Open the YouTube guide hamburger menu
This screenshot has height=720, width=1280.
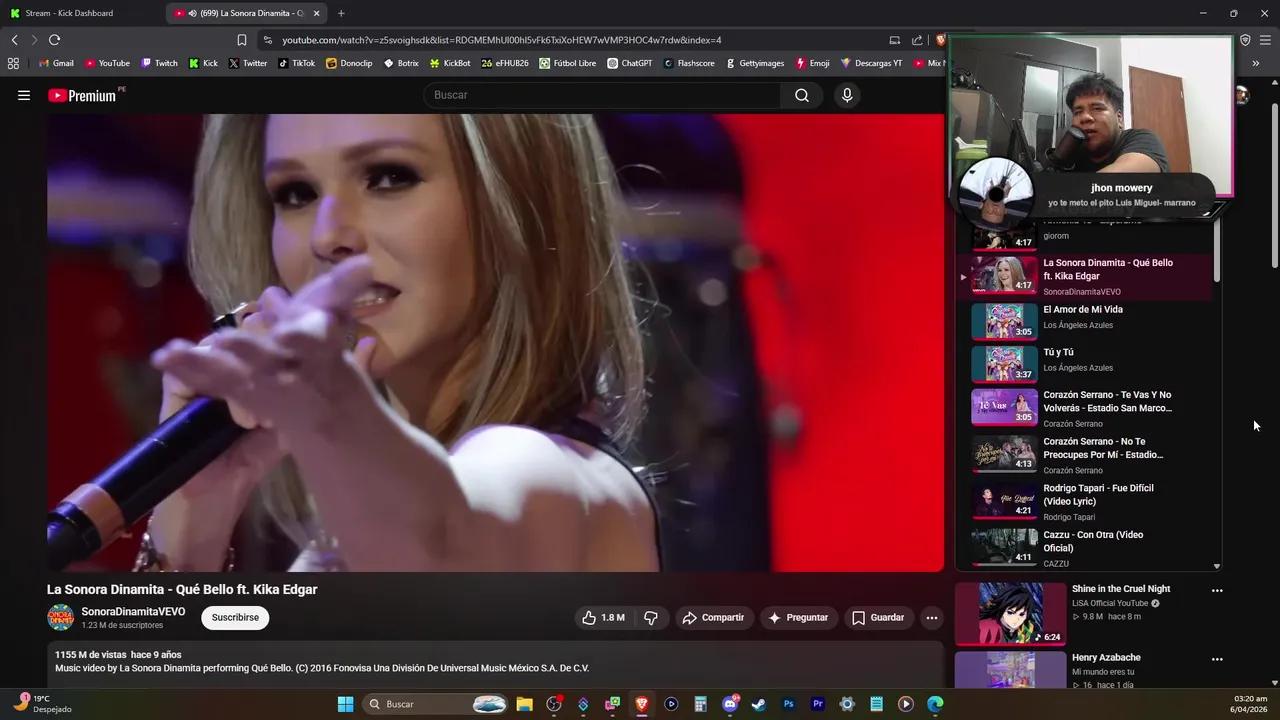pos(24,95)
